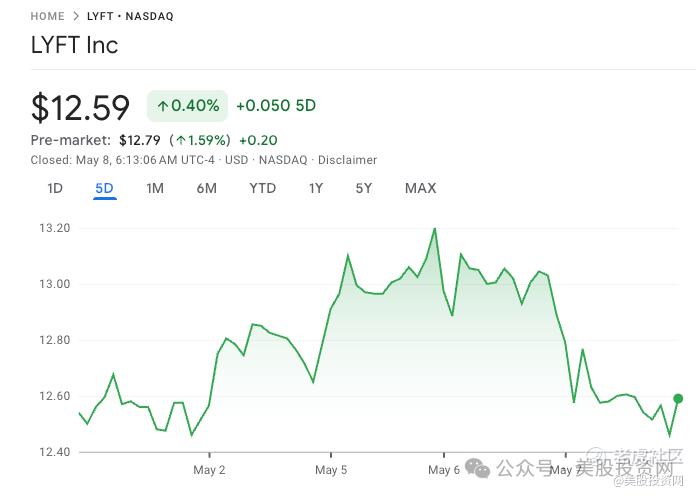Click the breadcrumb chevron separator
This screenshot has height=496, width=696.
coord(76,16)
